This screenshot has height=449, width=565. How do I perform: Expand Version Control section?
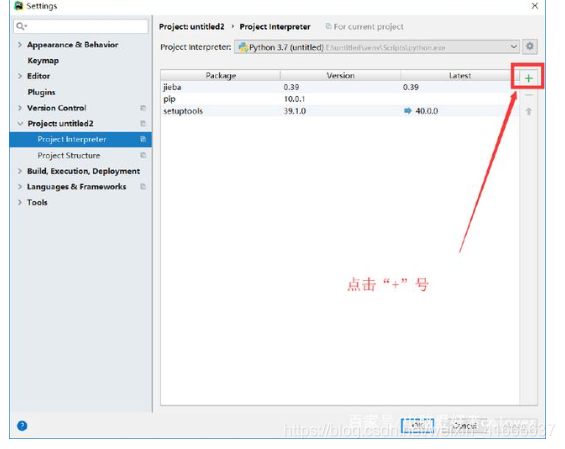click(x=20, y=108)
